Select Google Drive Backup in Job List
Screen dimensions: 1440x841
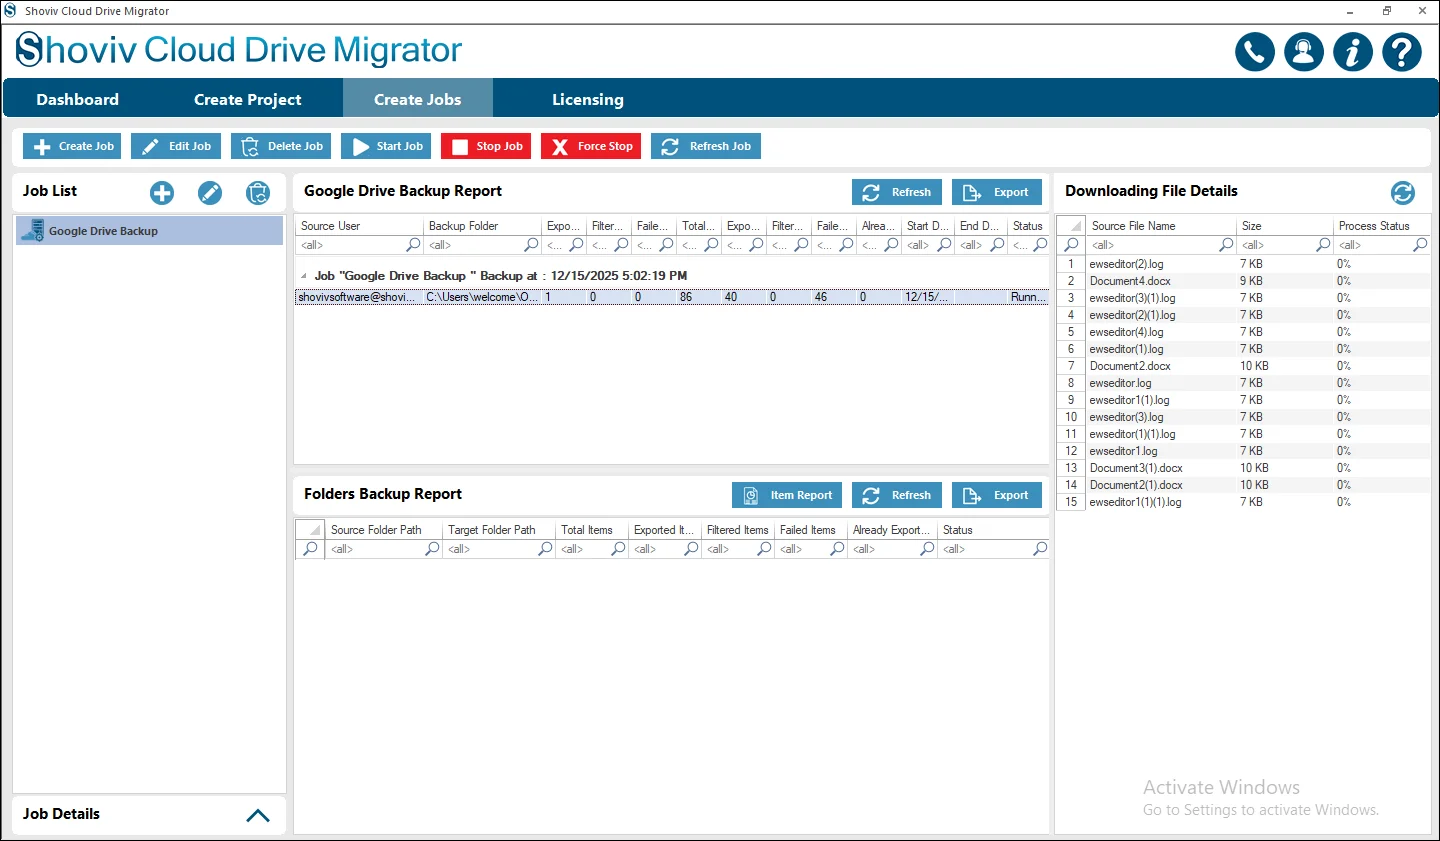click(149, 231)
